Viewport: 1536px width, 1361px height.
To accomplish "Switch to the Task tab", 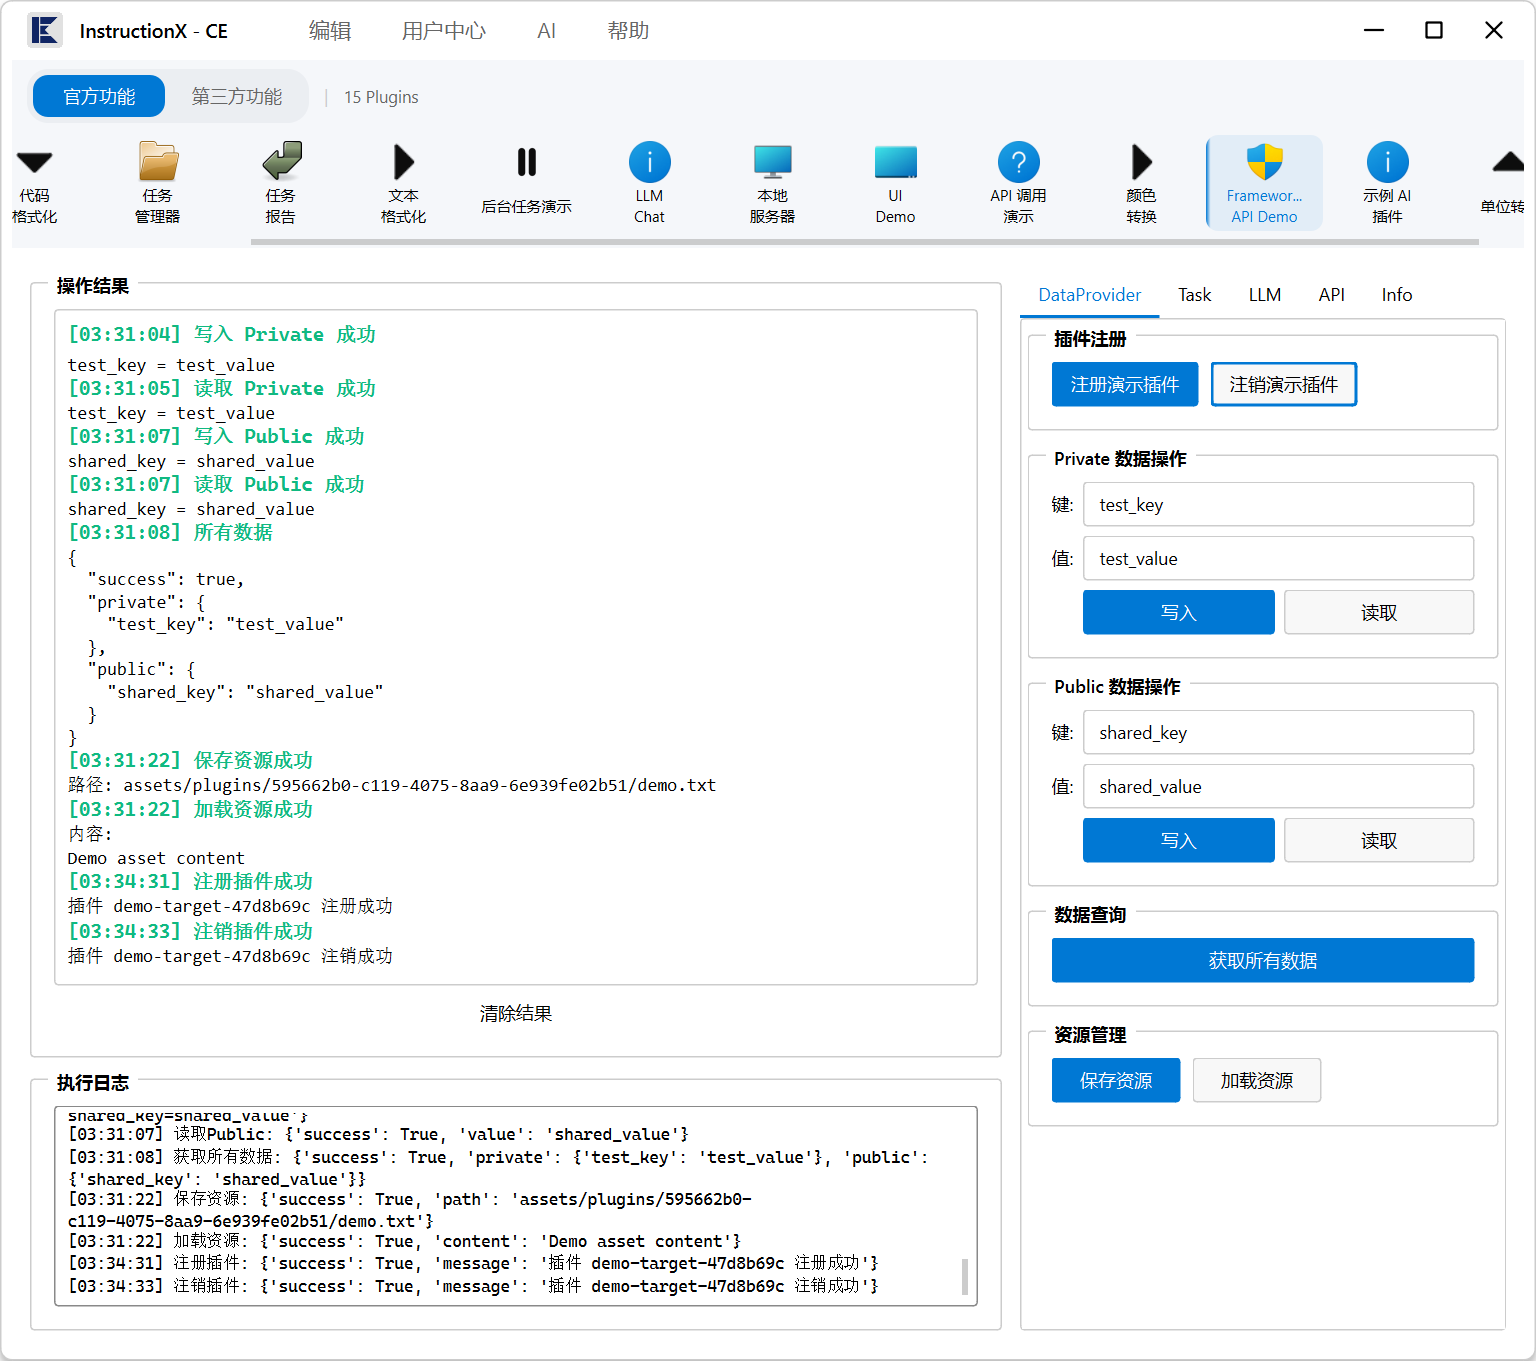I will [1195, 295].
